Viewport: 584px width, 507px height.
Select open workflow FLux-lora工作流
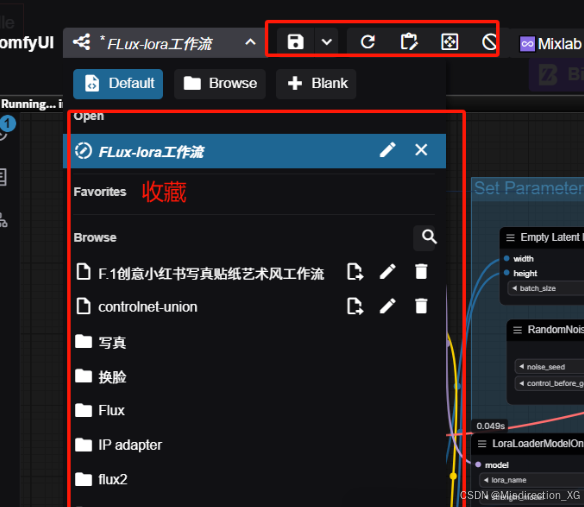[x=254, y=151]
